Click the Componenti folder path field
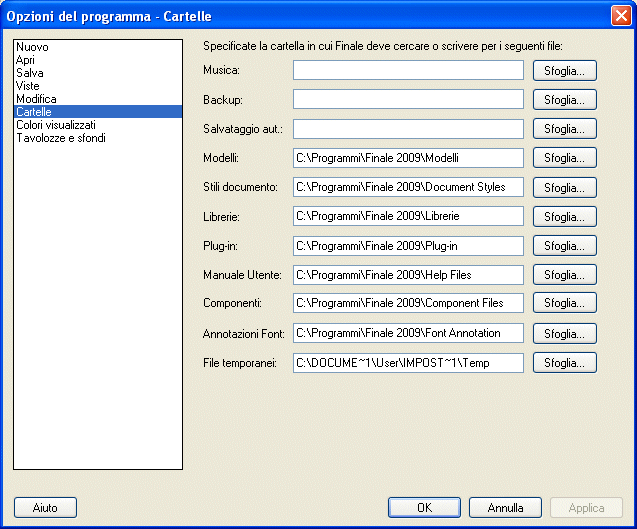Screen dimensions: 637x529 click(408, 303)
